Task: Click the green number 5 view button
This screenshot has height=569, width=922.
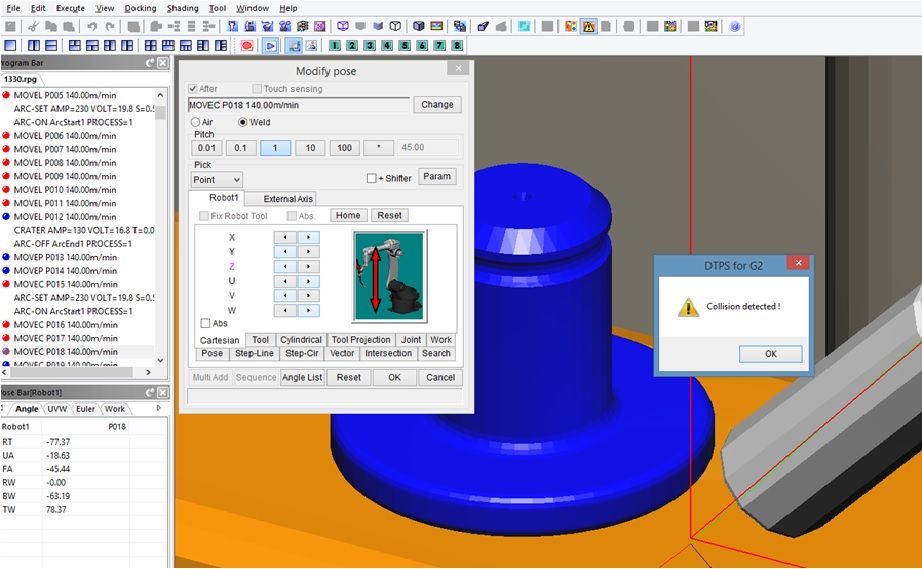Action: (x=405, y=46)
